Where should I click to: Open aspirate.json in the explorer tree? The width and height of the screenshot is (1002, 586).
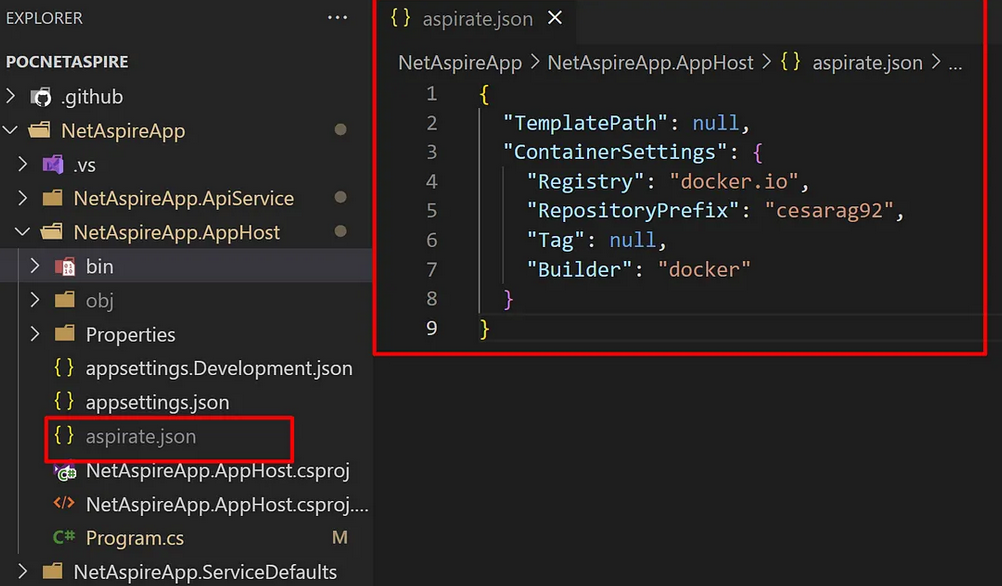(141, 436)
